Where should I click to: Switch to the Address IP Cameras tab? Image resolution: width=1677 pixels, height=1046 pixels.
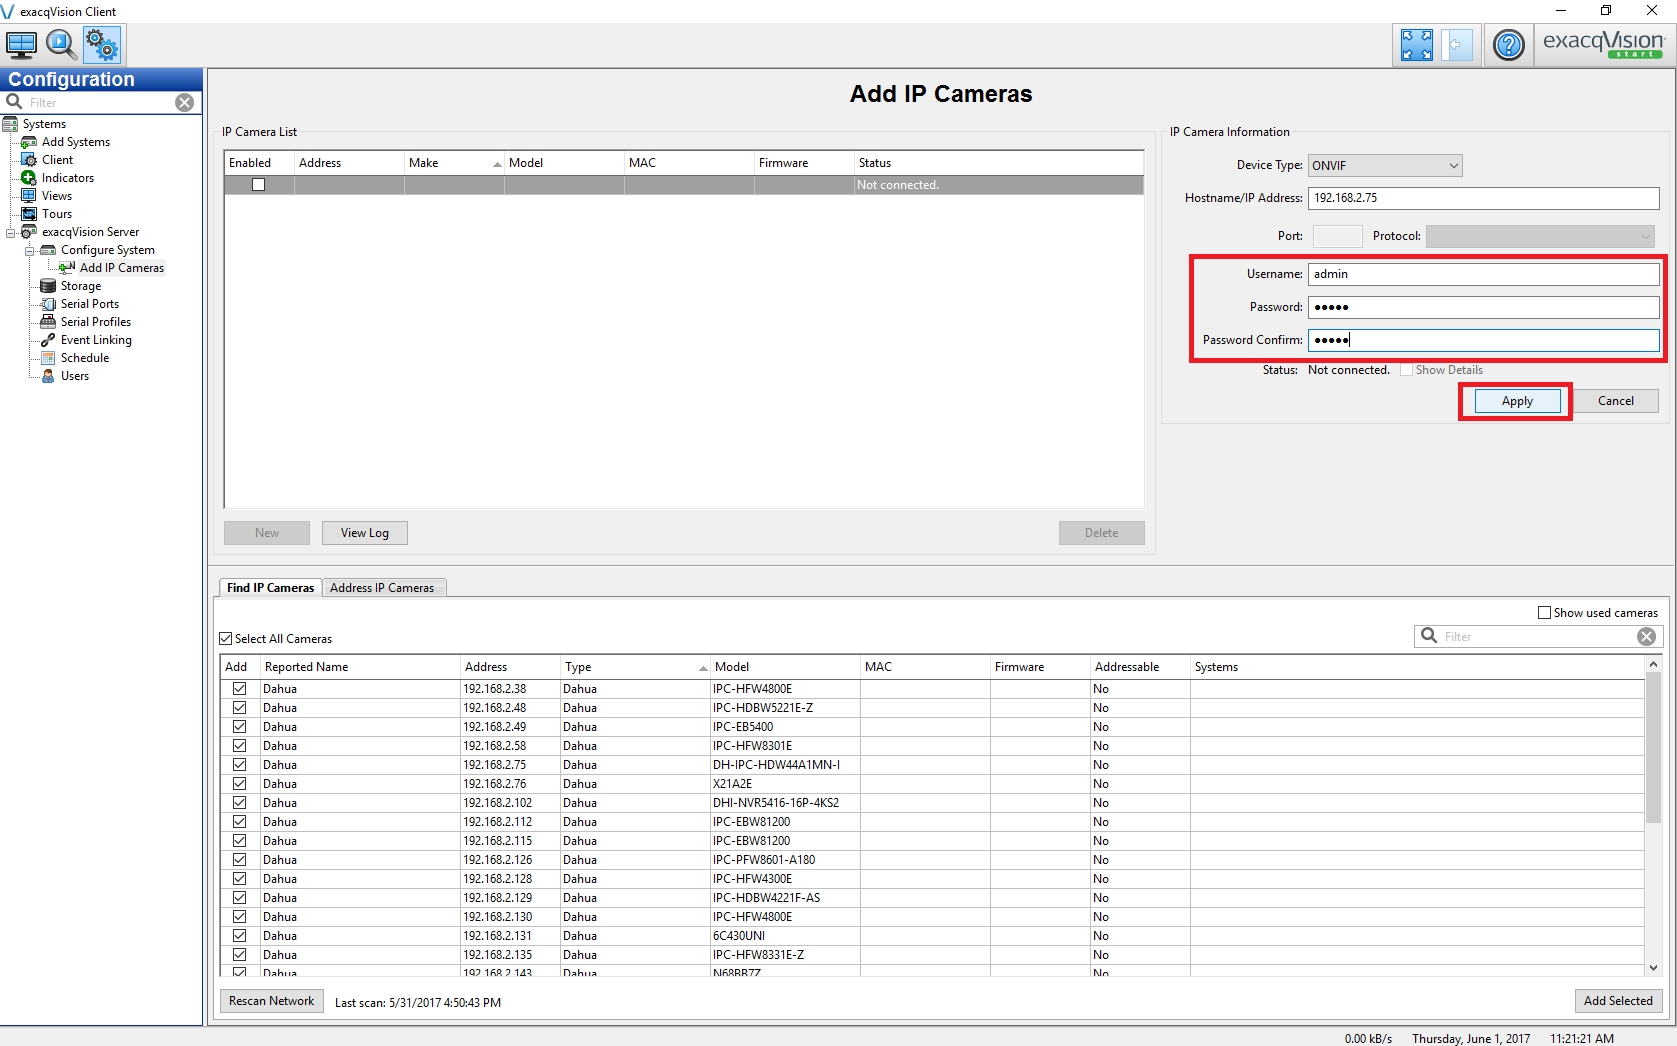coord(382,588)
